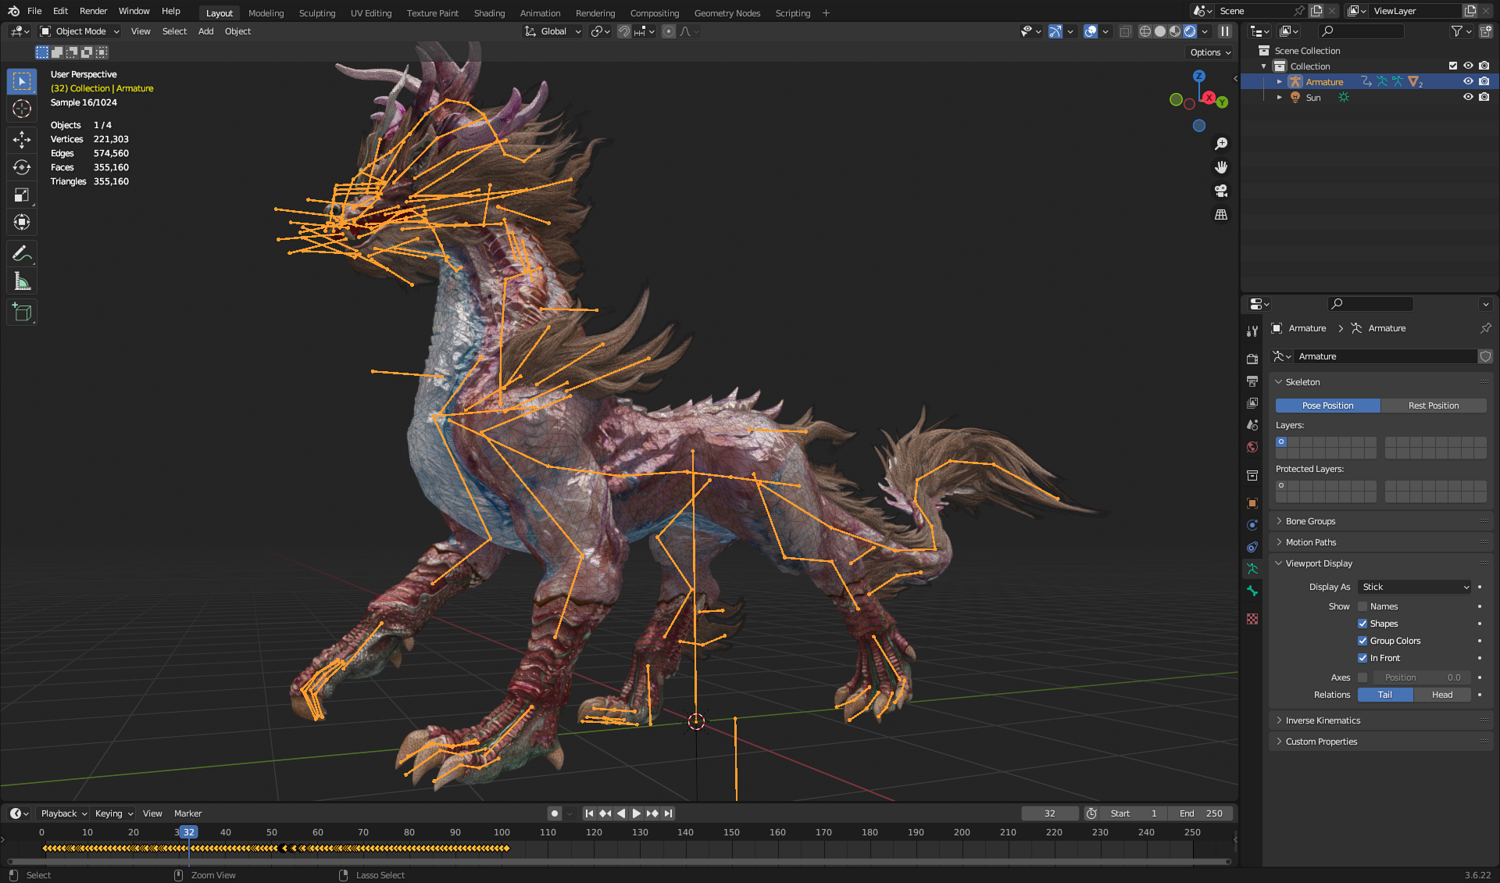This screenshot has height=883, width=1500.
Task: Click the End frame 250 field
Action: [x=1201, y=813]
